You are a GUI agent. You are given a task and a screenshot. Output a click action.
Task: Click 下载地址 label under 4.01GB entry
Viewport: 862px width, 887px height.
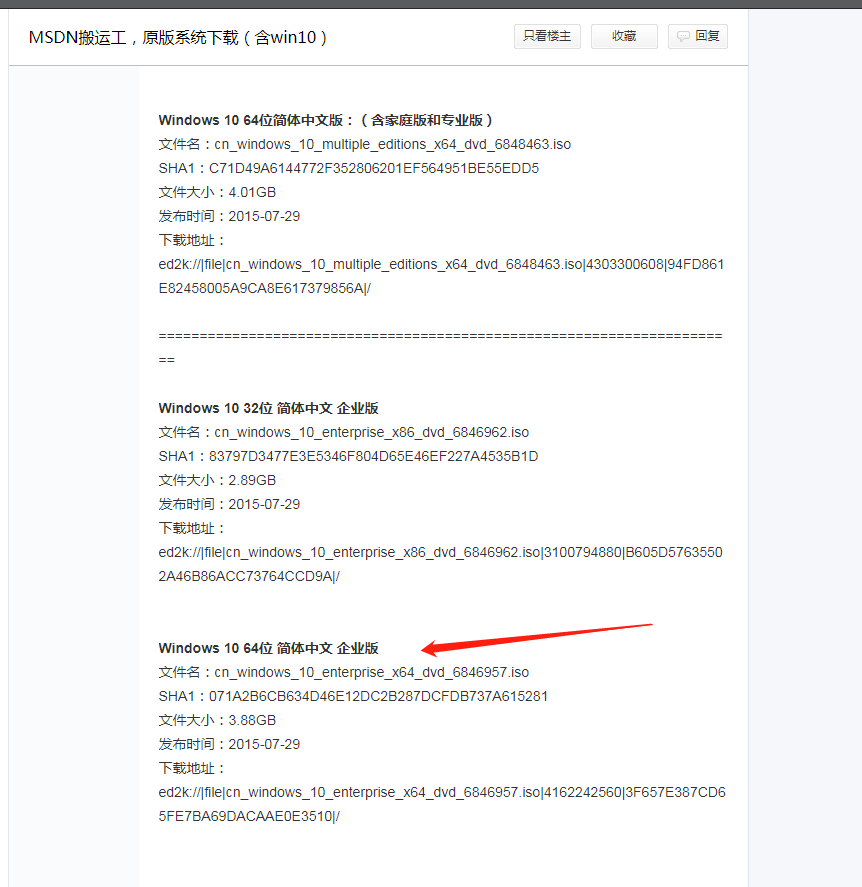[x=192, y=241]
